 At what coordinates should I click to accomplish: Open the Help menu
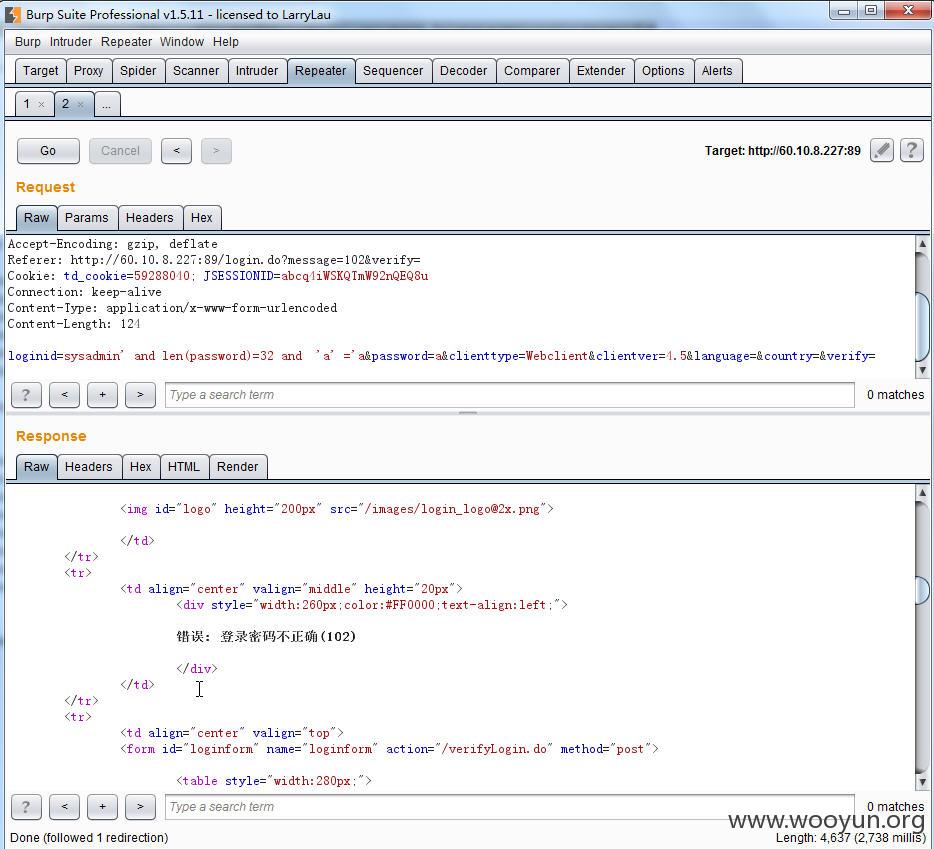point(226,42)
